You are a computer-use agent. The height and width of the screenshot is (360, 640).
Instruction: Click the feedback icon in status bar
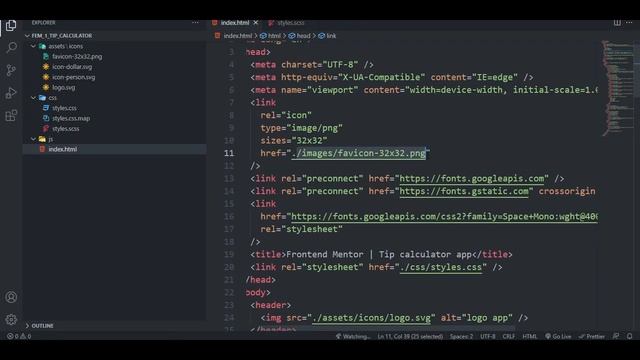(616, 336)
